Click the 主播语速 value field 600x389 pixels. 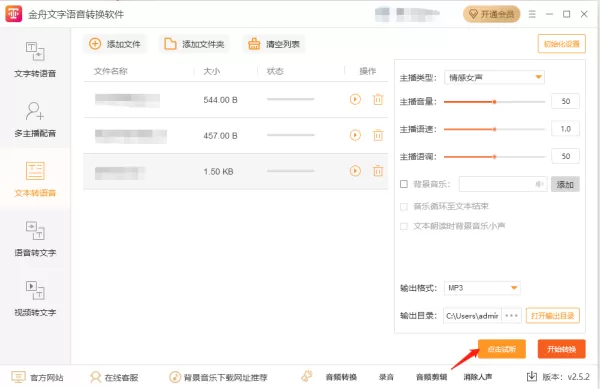coord(565,129)
